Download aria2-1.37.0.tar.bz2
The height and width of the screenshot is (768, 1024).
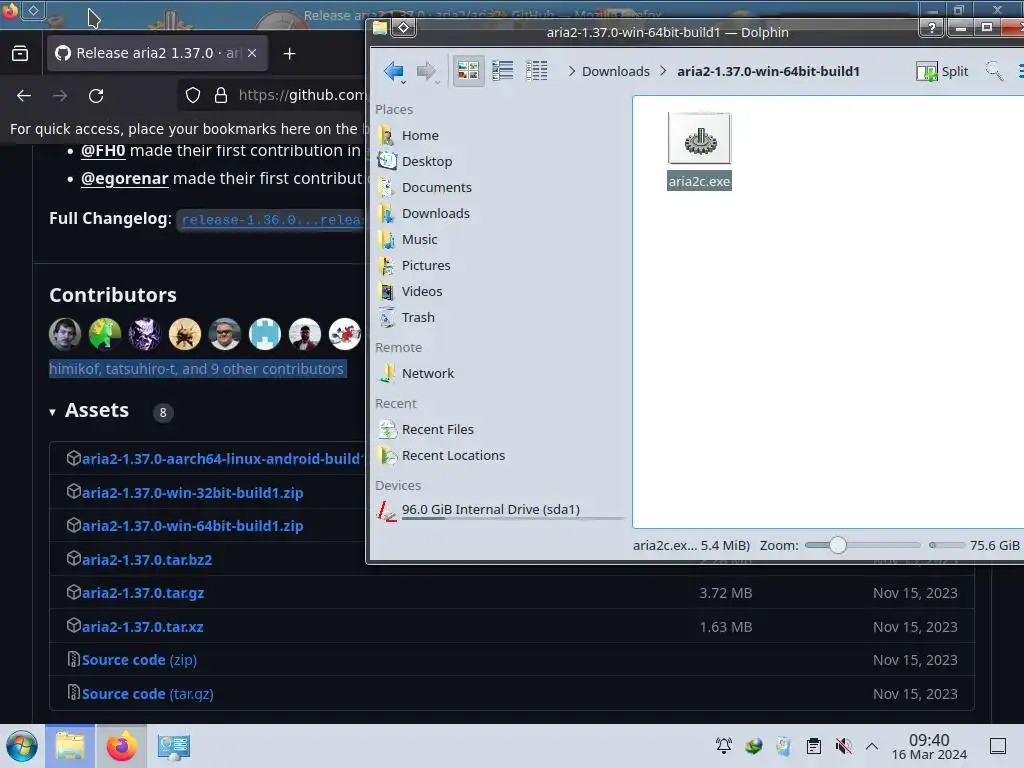click(147, 560)
